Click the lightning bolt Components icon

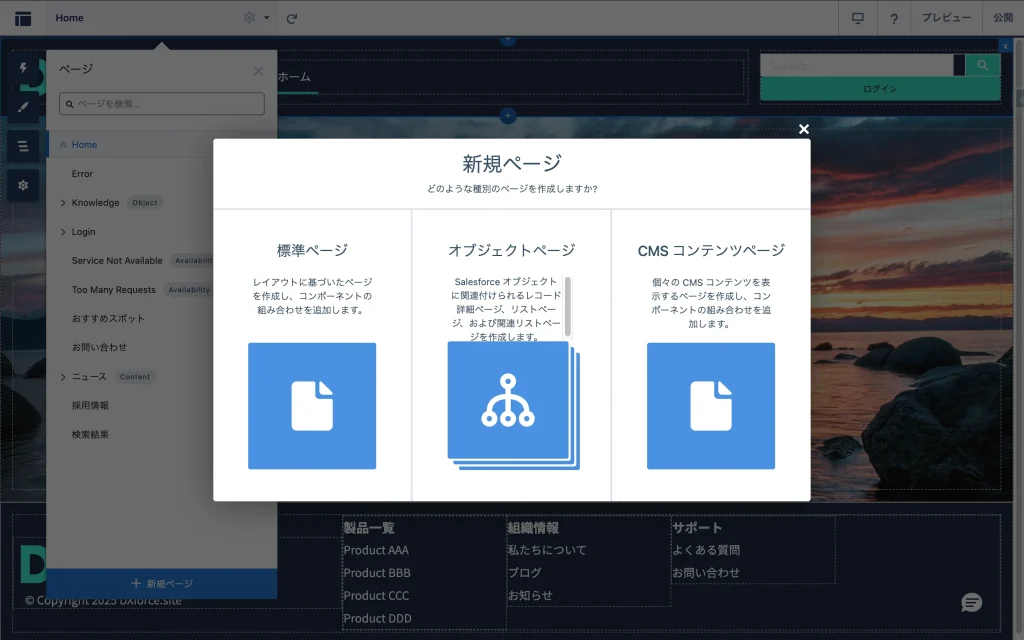(x=23, y=69)
